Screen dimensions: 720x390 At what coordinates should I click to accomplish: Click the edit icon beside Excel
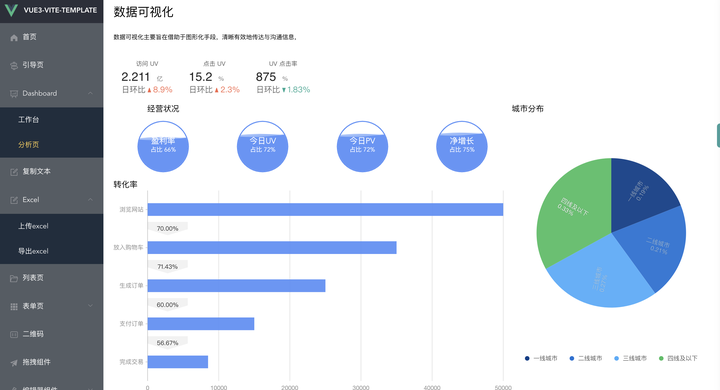point(14,200)
